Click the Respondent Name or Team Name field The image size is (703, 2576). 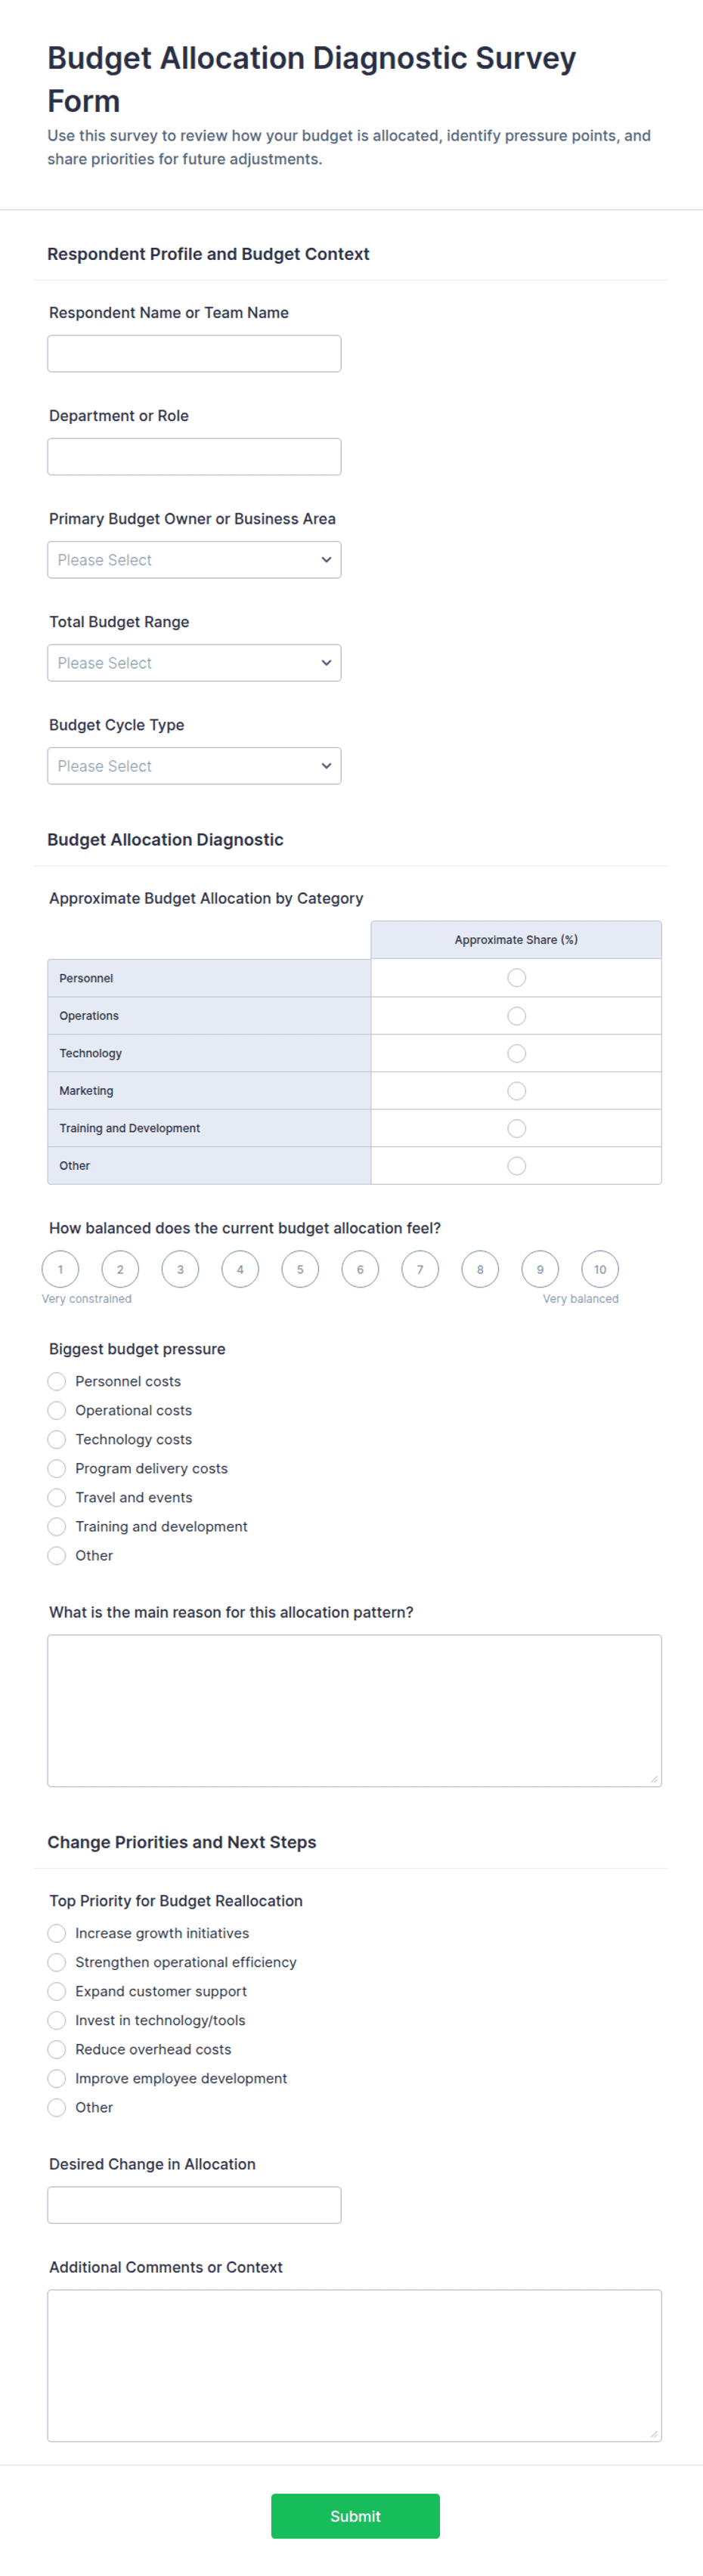pyautogui.click(x=194, y=354)
